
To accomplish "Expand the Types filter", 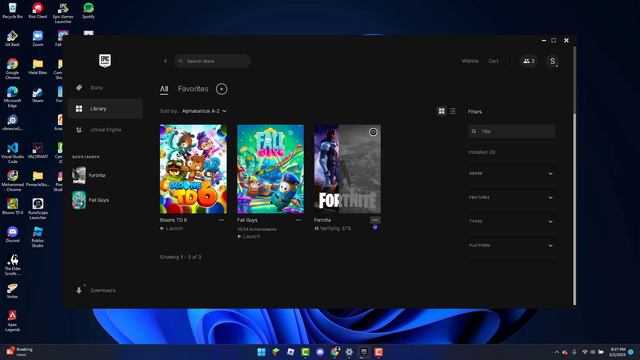I will click(x=511, y=221).
